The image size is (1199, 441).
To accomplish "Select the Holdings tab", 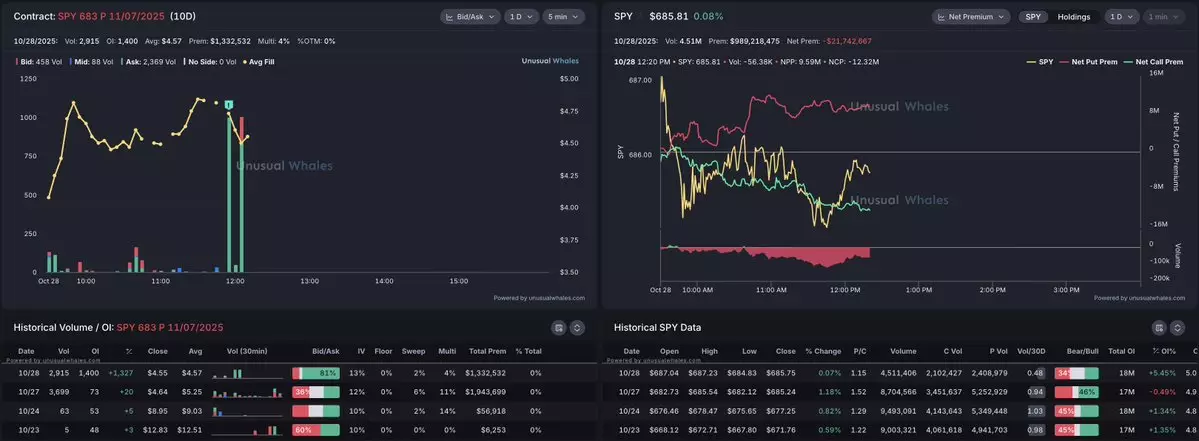I will [x=1073, y=17].
